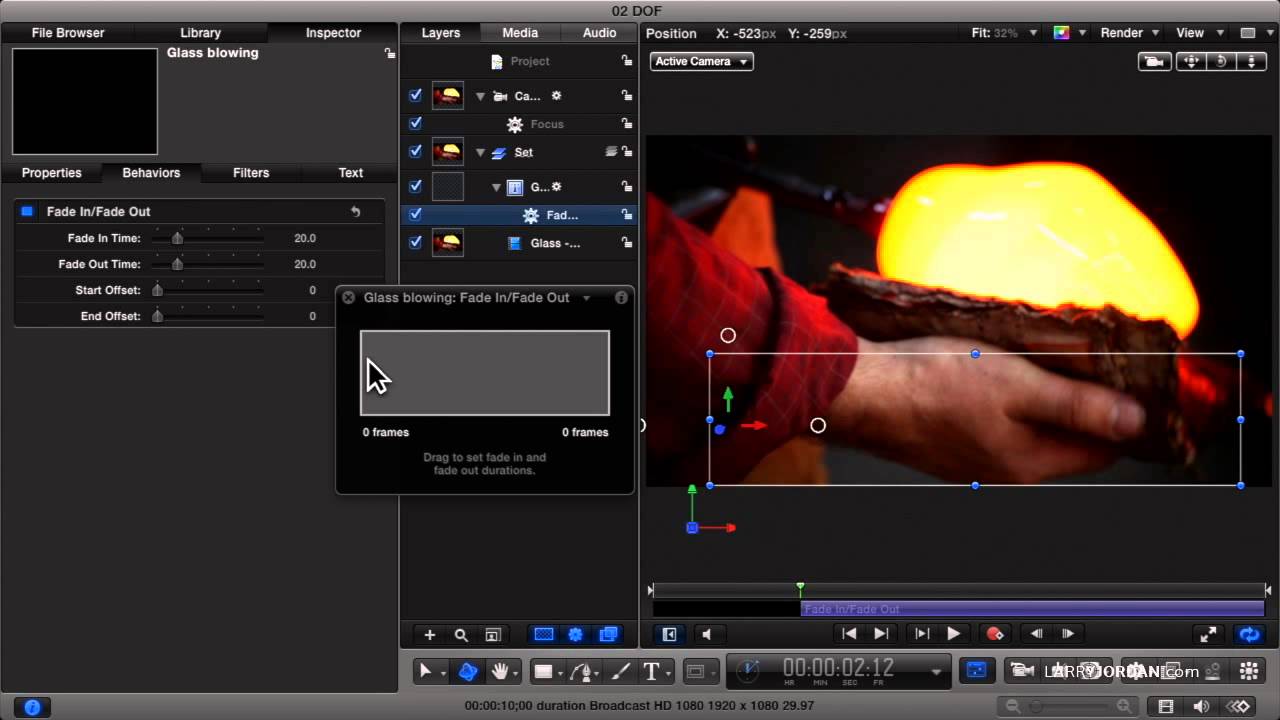Show the Keyframe Editor button
This screenshot has width=1280, height=720.
1240,706
